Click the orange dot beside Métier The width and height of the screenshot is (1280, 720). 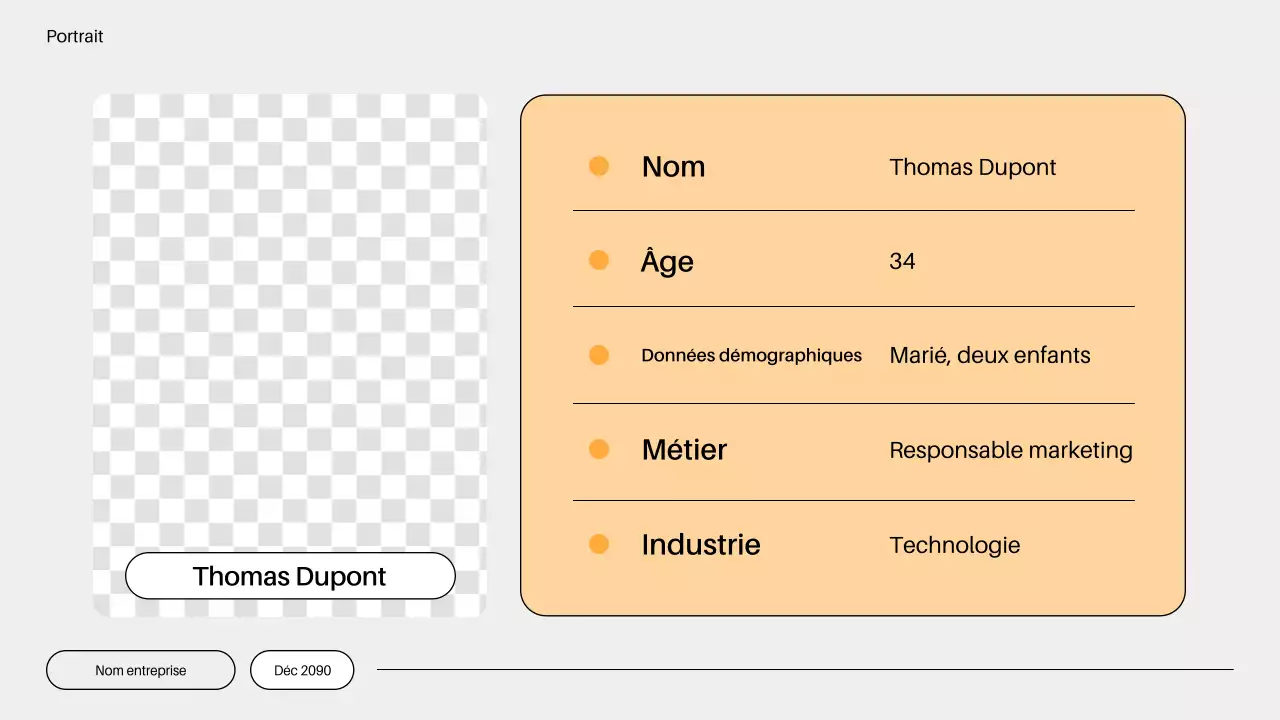click(x=599, y=449)
